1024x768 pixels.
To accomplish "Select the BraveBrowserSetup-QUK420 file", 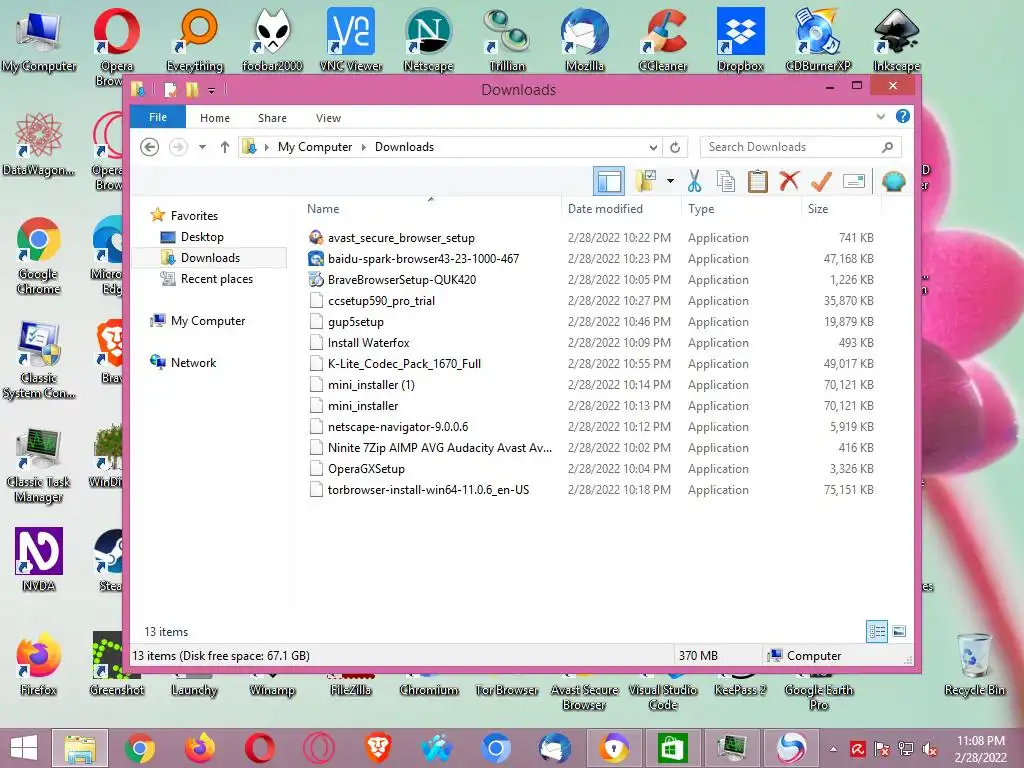I will (402, 280).
